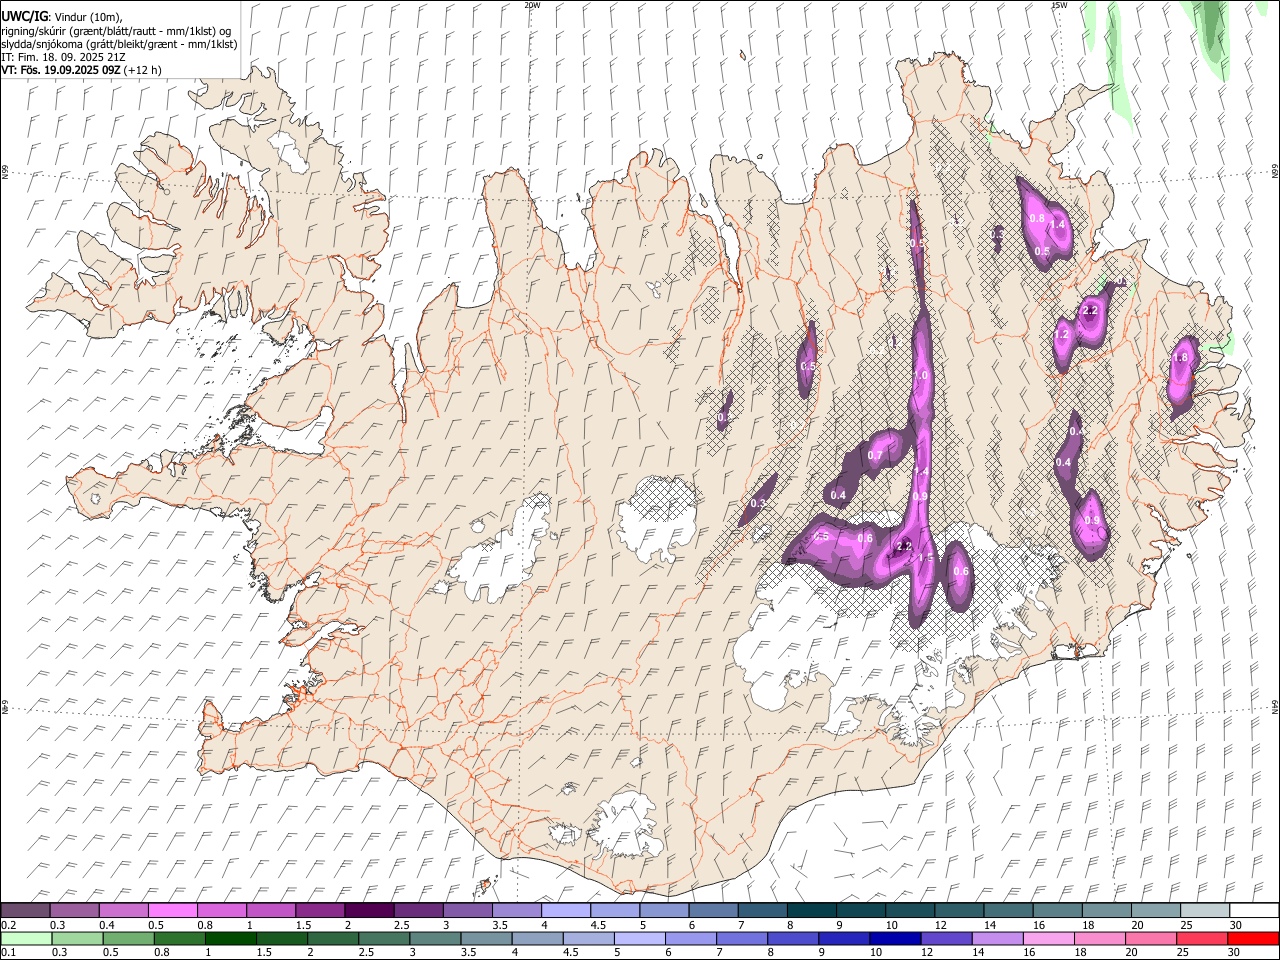Click the upper scale swatch between 3 and 3.5

(468, 910)
